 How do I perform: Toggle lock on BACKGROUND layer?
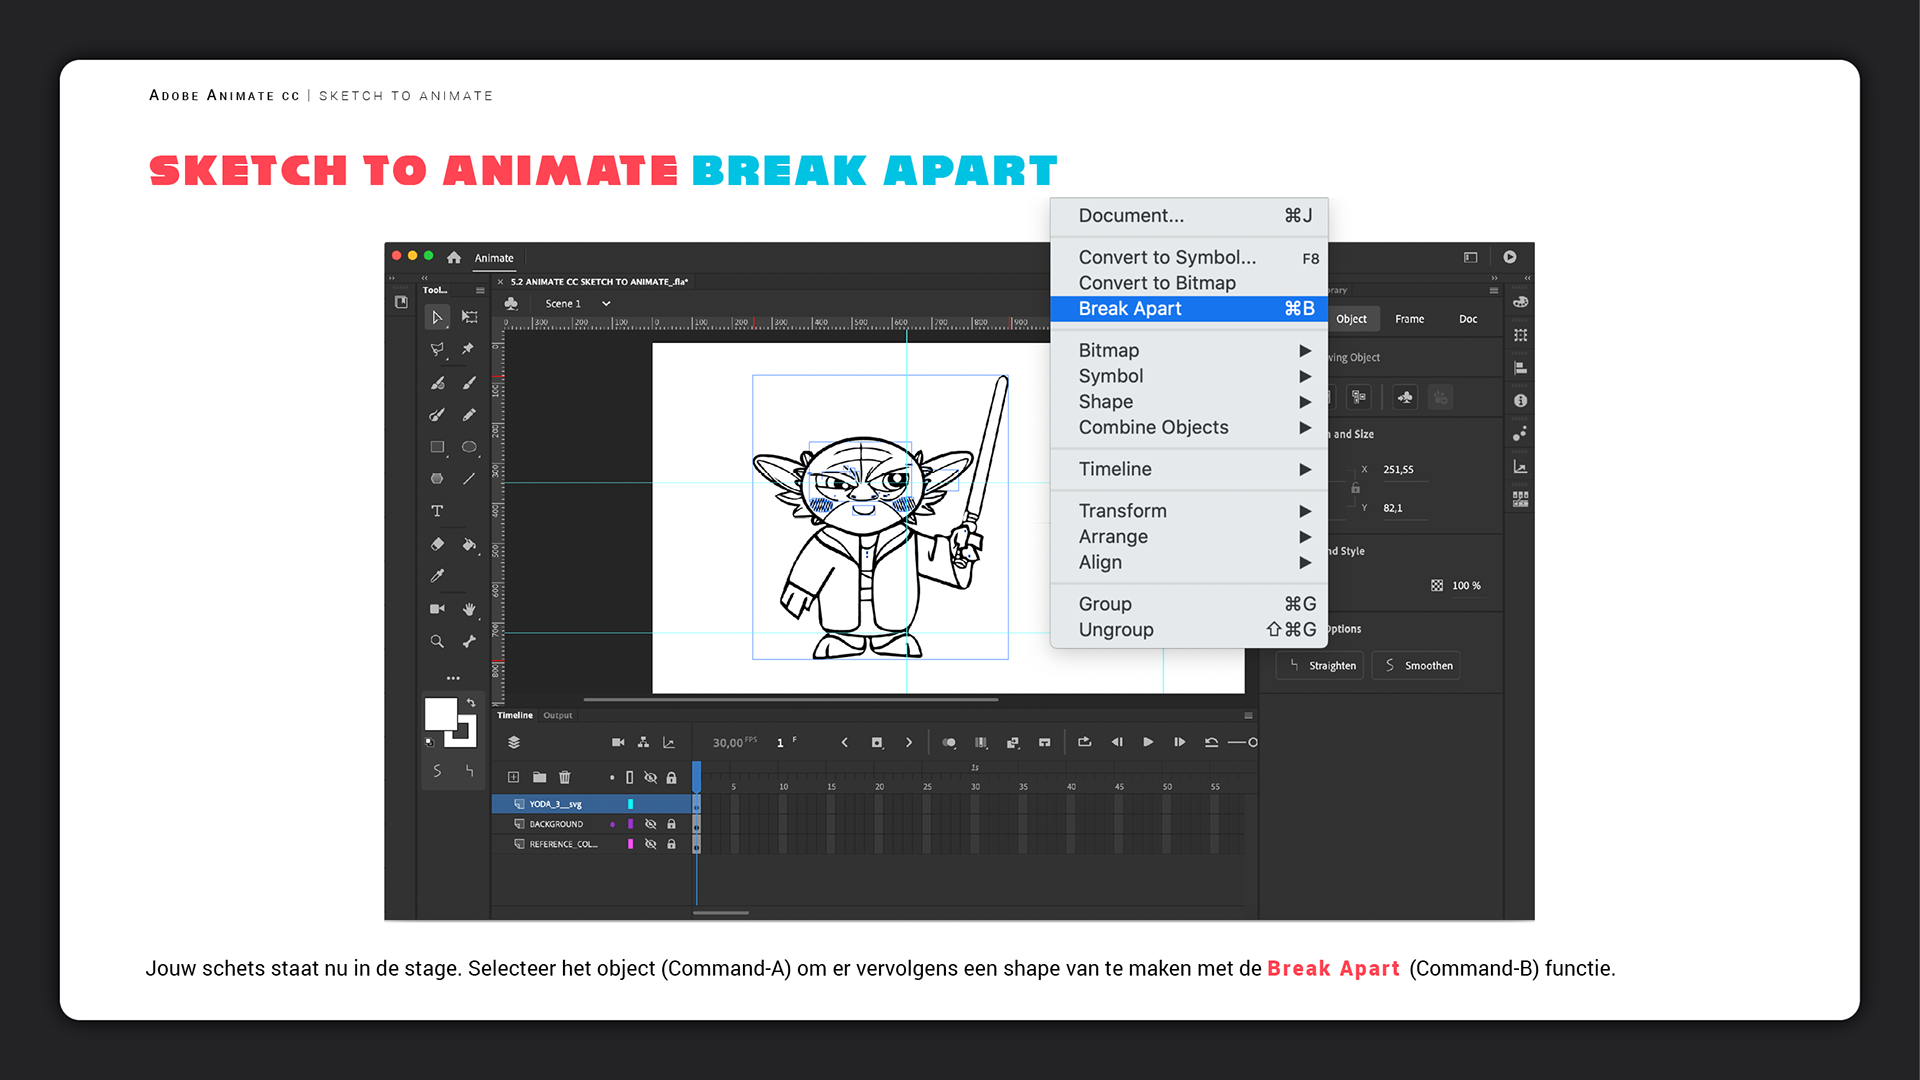pos(672,824)
